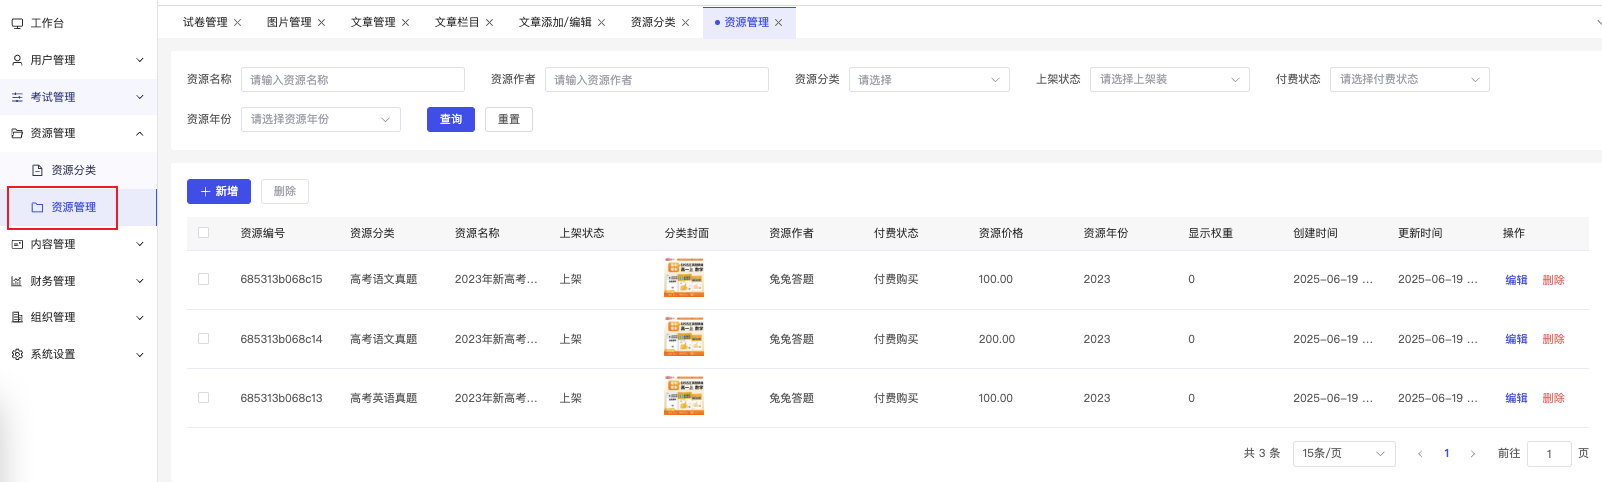Image resolution: width=1602 pixels, height=482 pixels.
Task: Focus the 资源名称 input field
Action: (x=353, y=79)
